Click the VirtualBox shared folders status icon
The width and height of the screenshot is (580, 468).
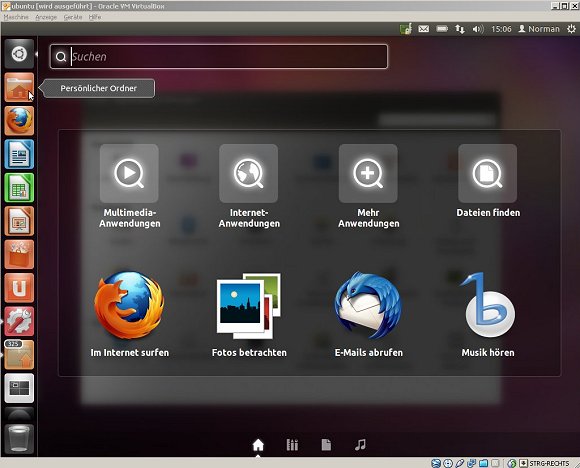point(483,463)
